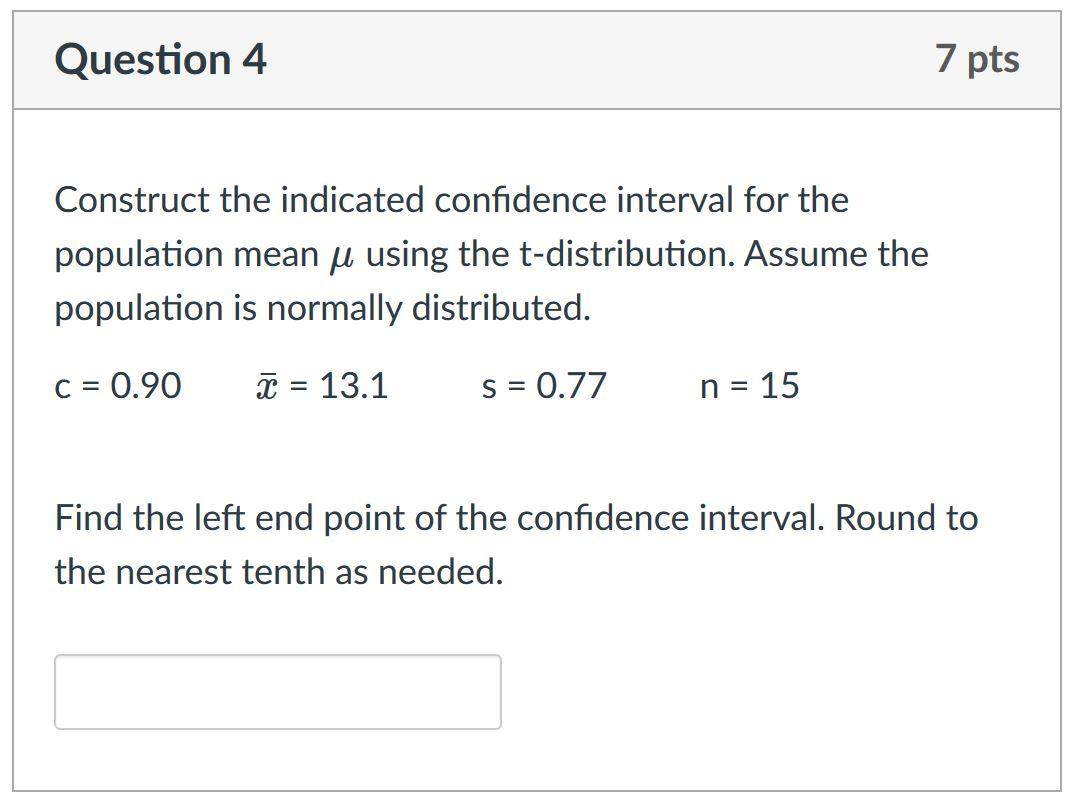Click the value c = 0.90
Viewport: 1074px width, 803px height.
[x=117, y=386]
